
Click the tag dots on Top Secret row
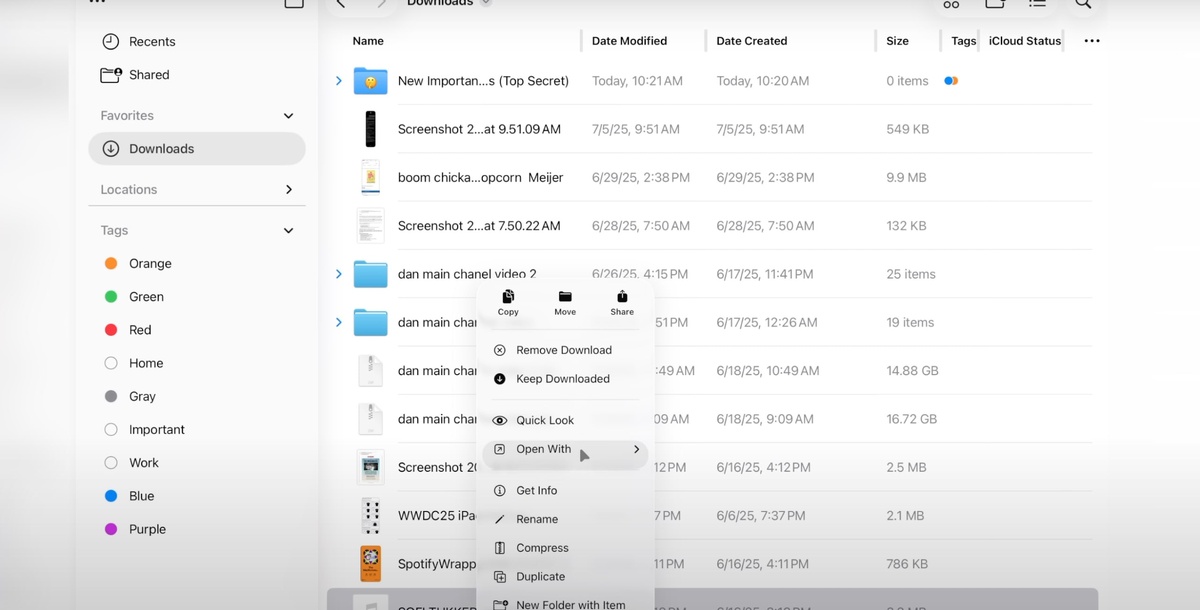tap(951, 81)
